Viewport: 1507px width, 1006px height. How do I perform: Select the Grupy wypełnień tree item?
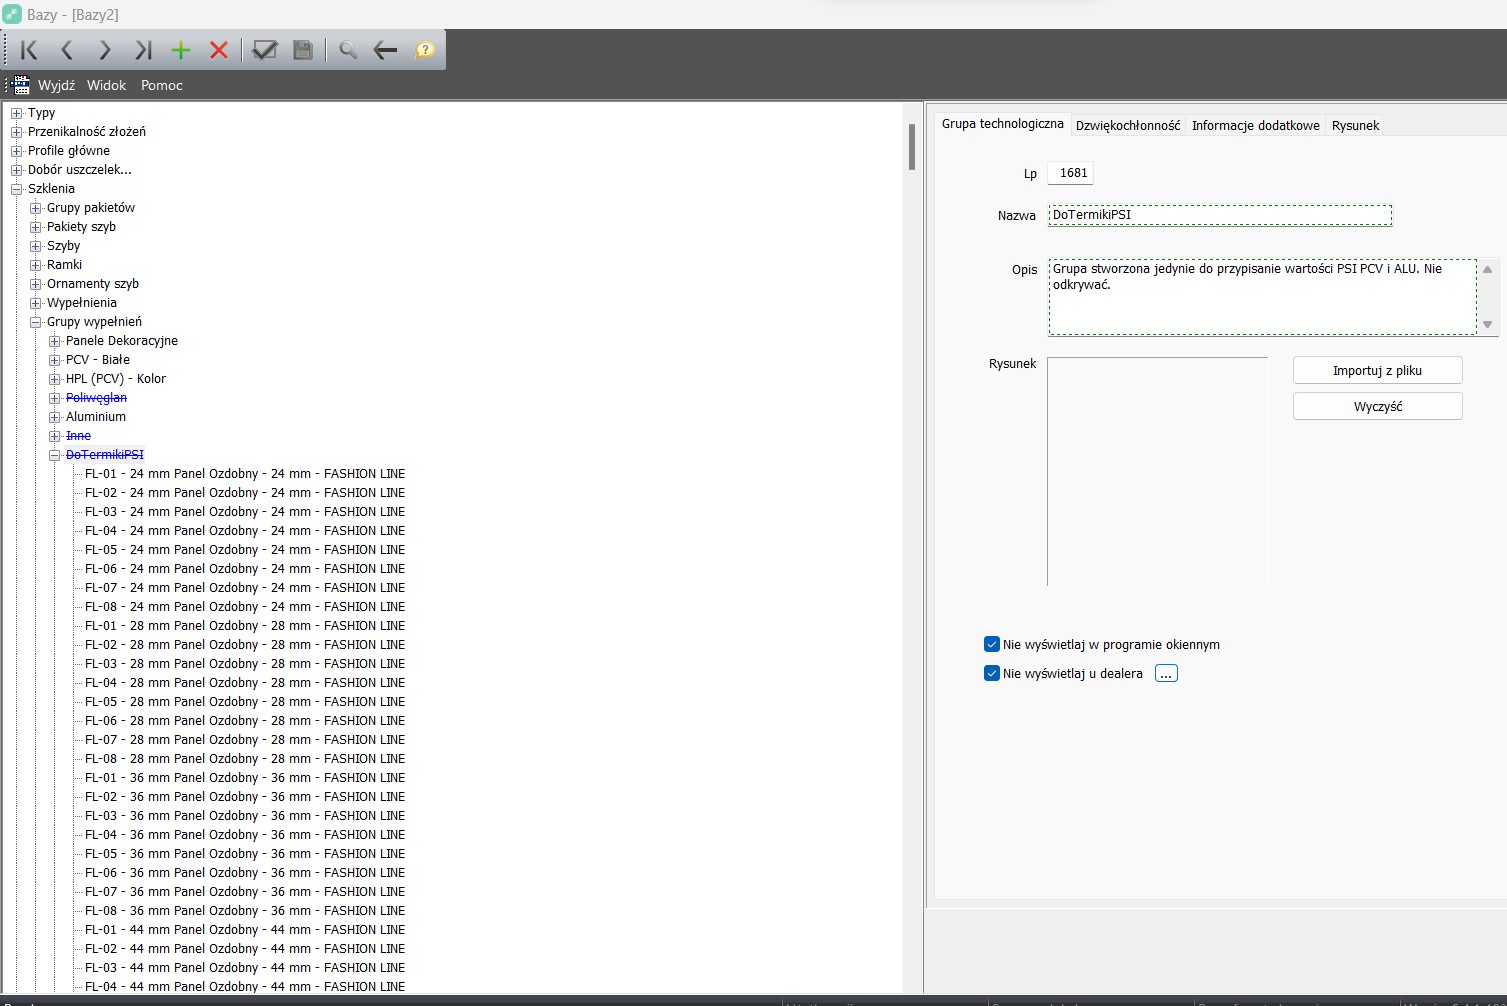click(94, 322)
